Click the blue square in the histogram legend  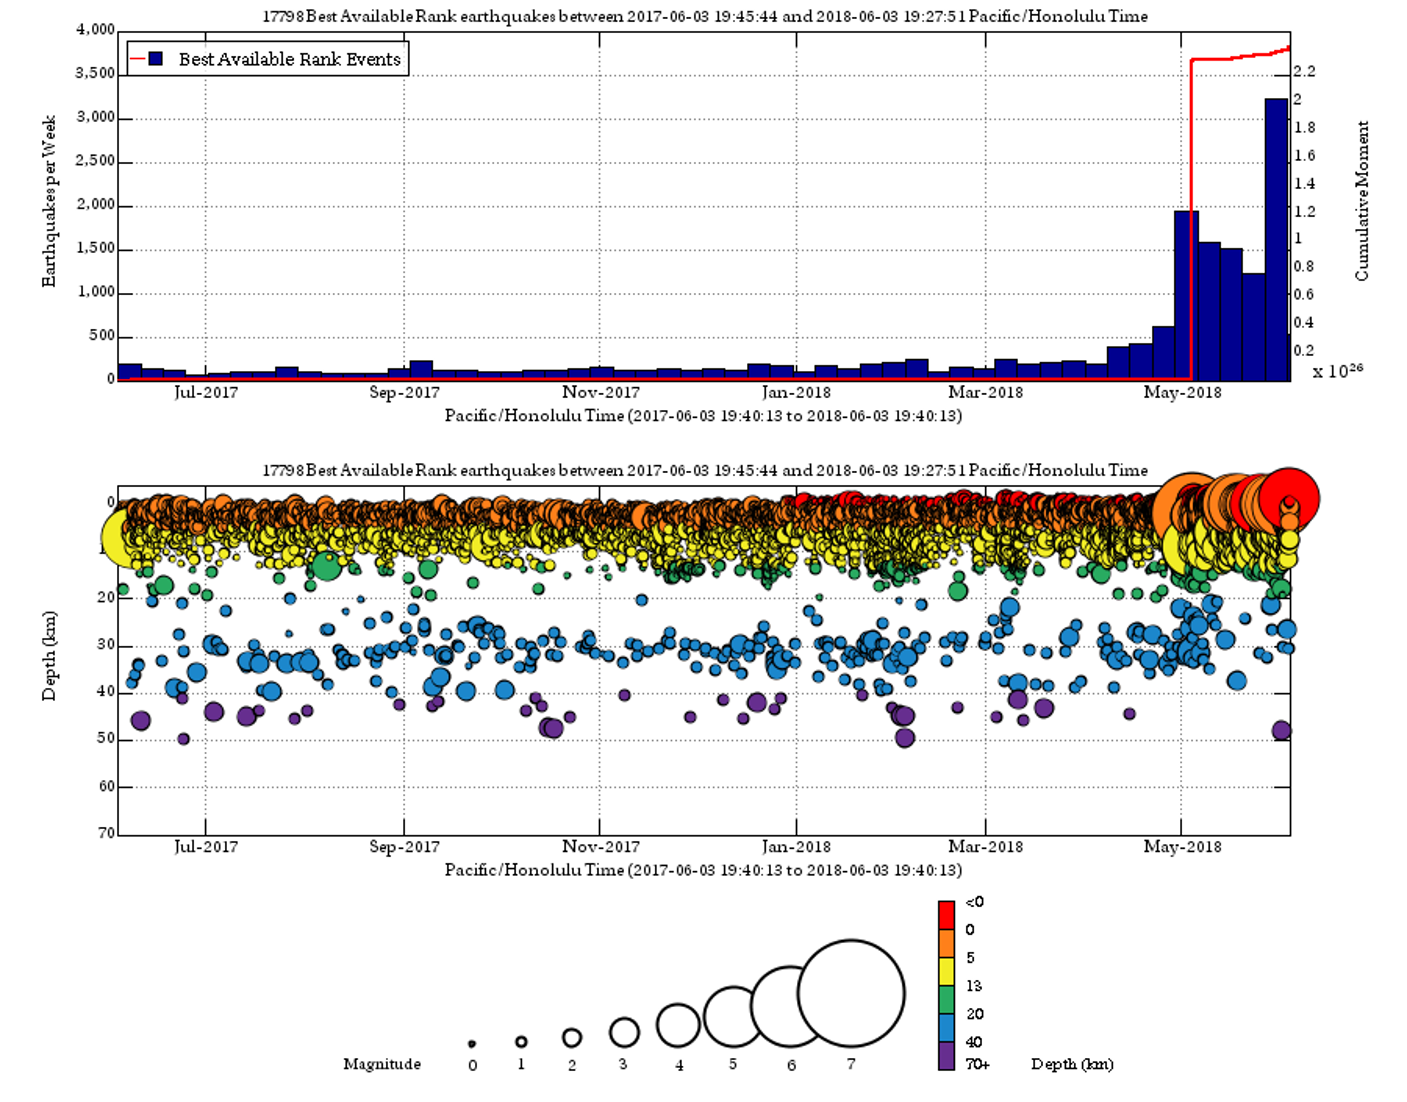(156, 59)
